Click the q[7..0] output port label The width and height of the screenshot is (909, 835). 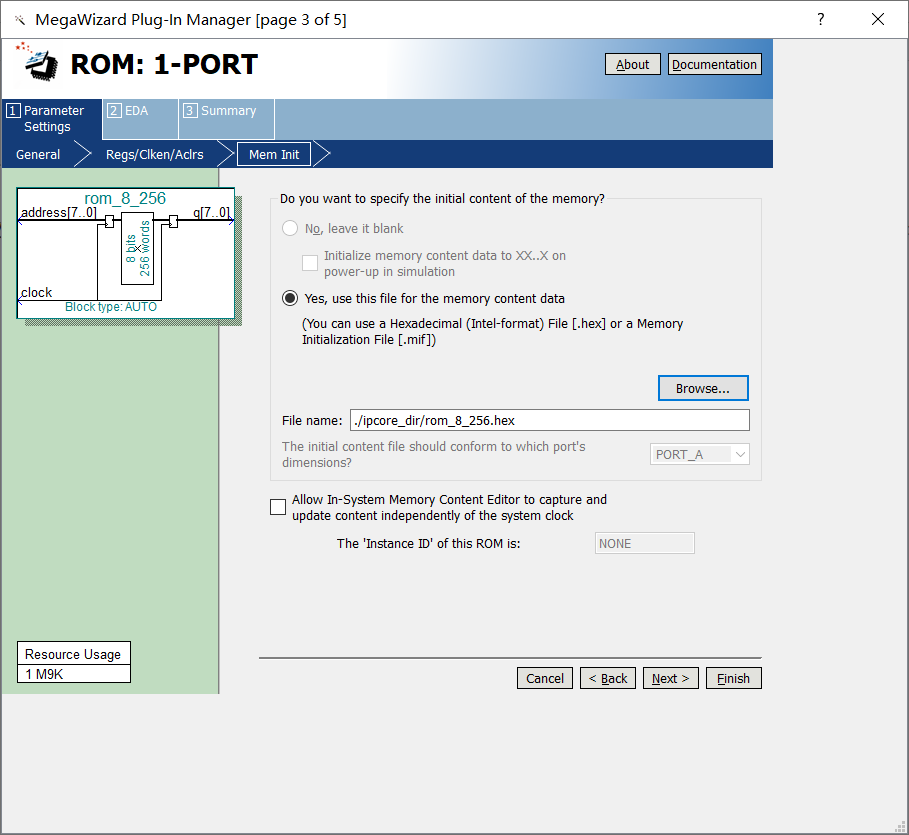(212, 213)
